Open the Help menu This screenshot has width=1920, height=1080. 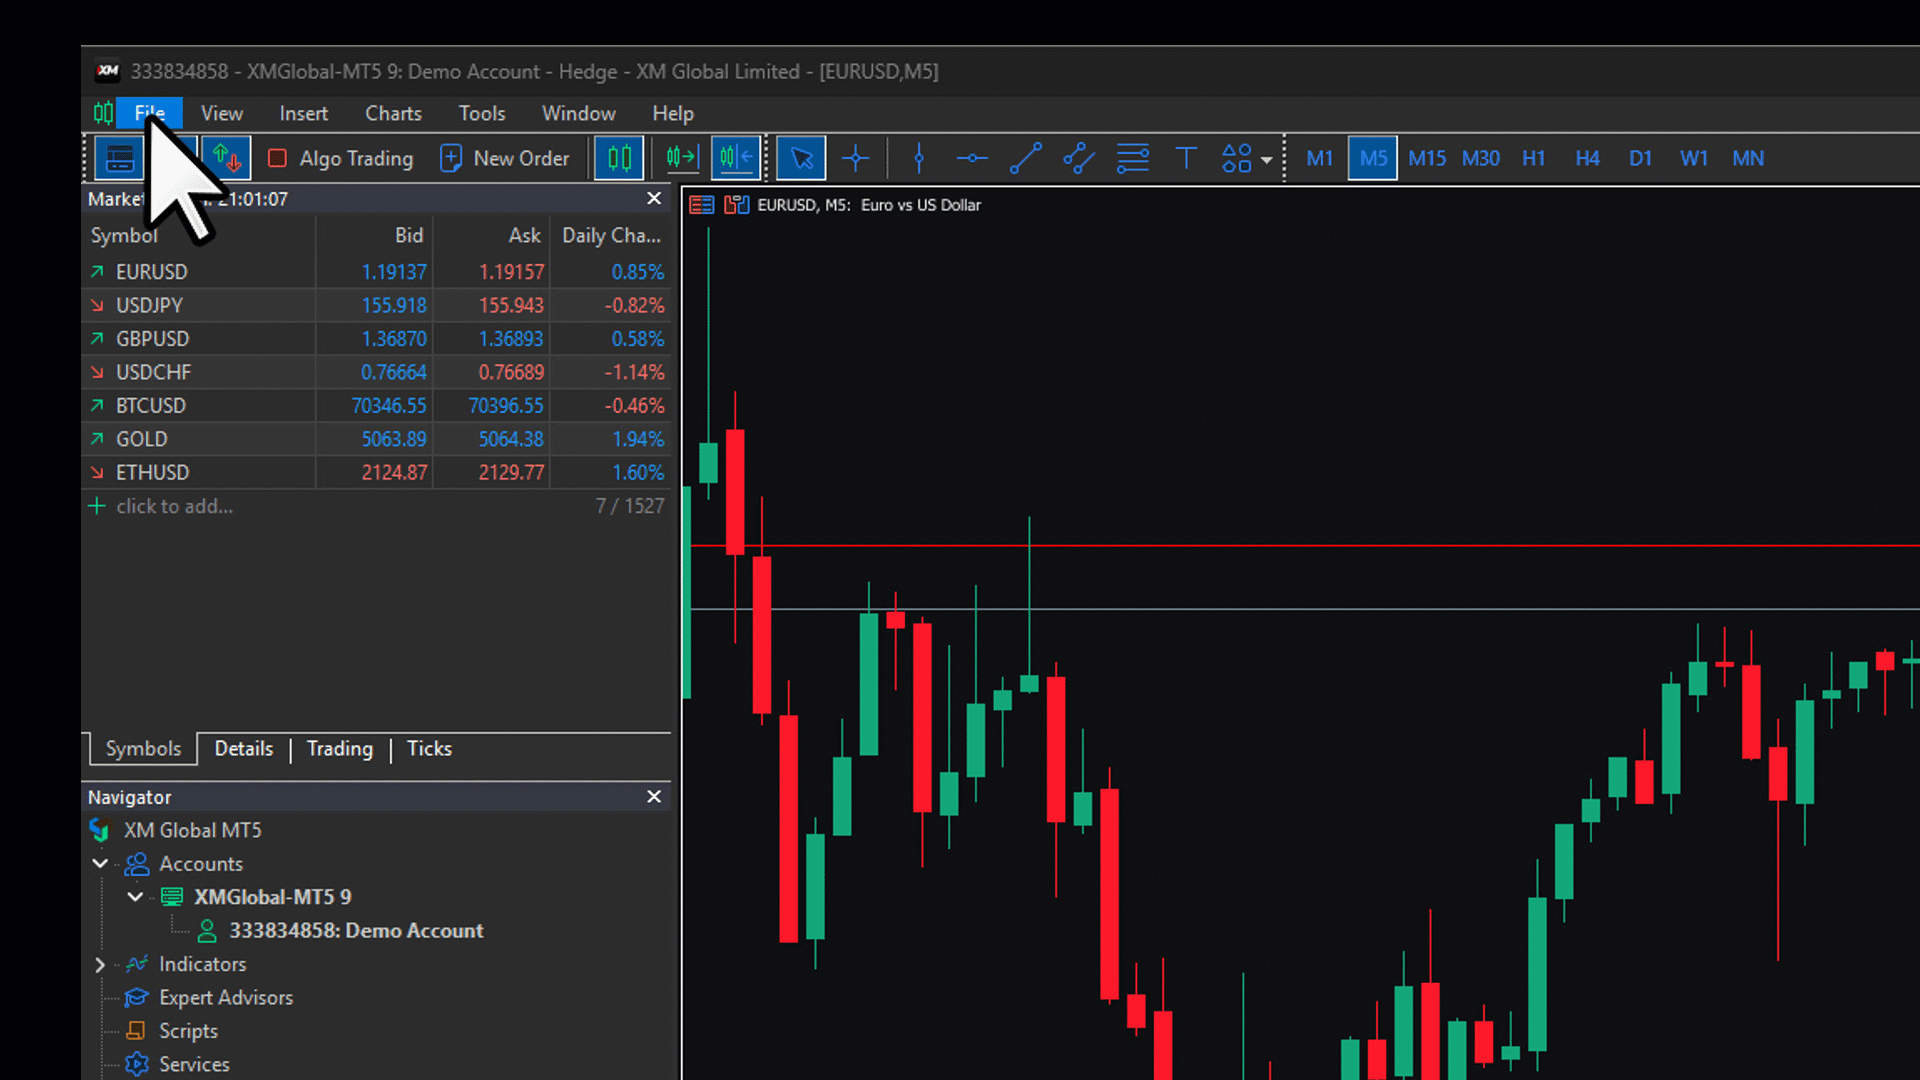673,113
